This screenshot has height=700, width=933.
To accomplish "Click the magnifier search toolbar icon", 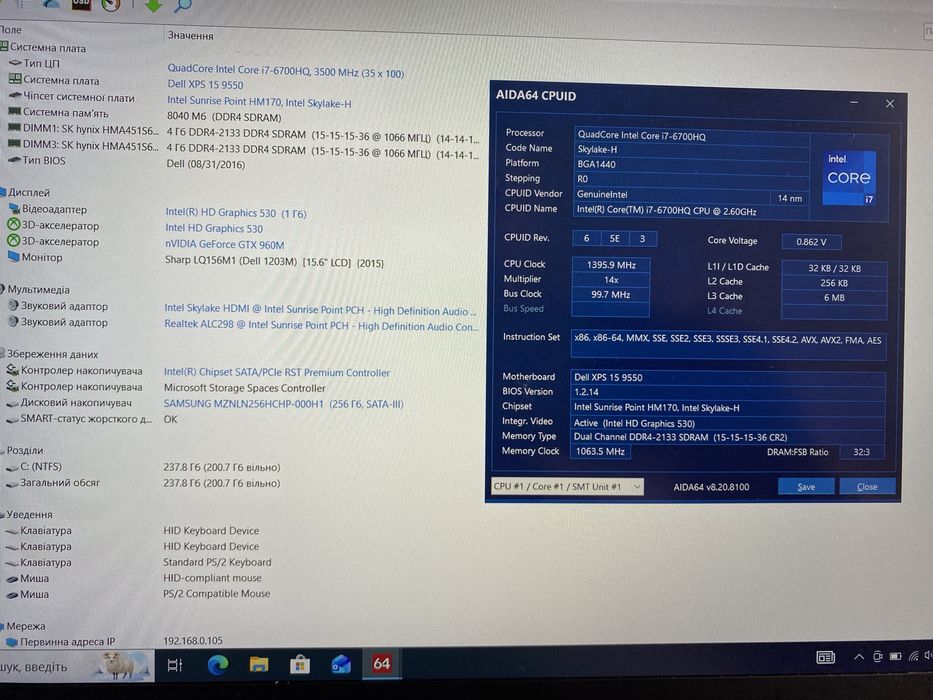I will click(183, 5).
